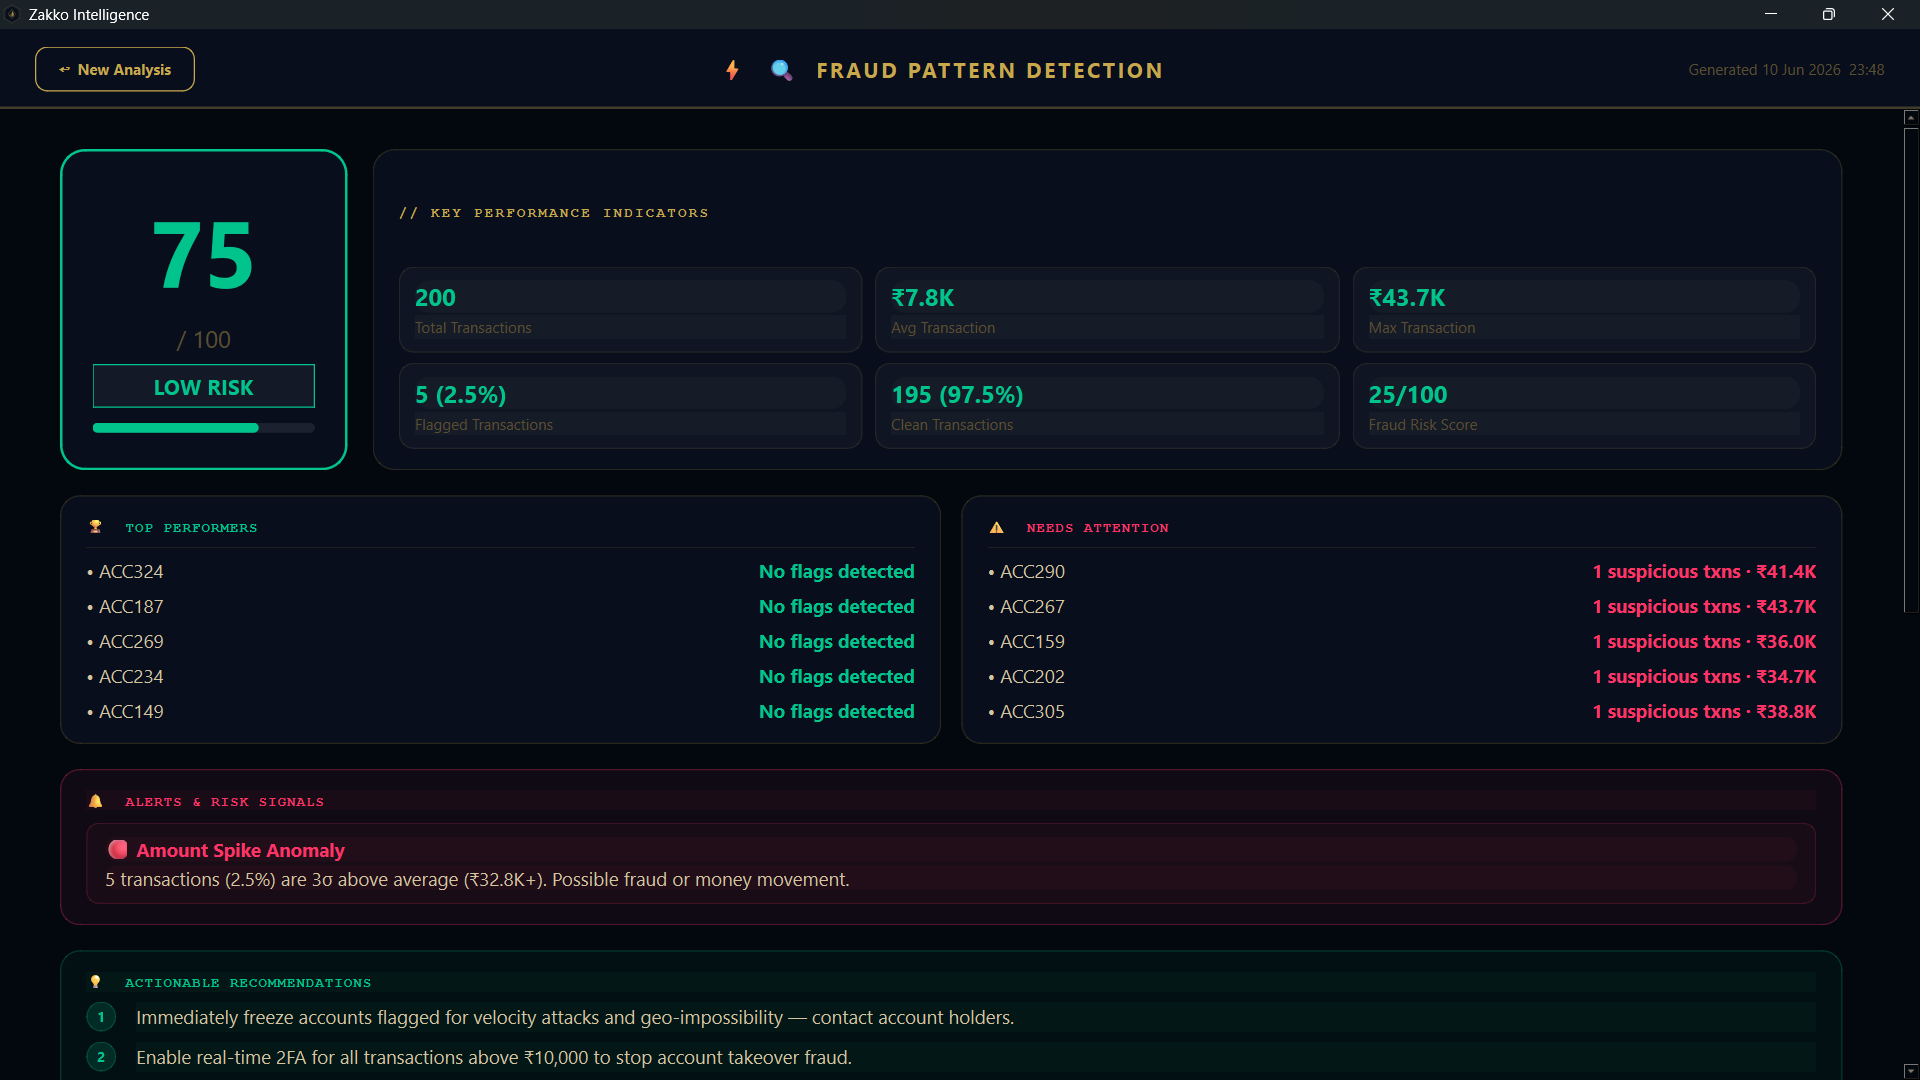Restore down the Zakko Intelligence window
This screenshot has height=1080, width=1920.
[1829, 14]
